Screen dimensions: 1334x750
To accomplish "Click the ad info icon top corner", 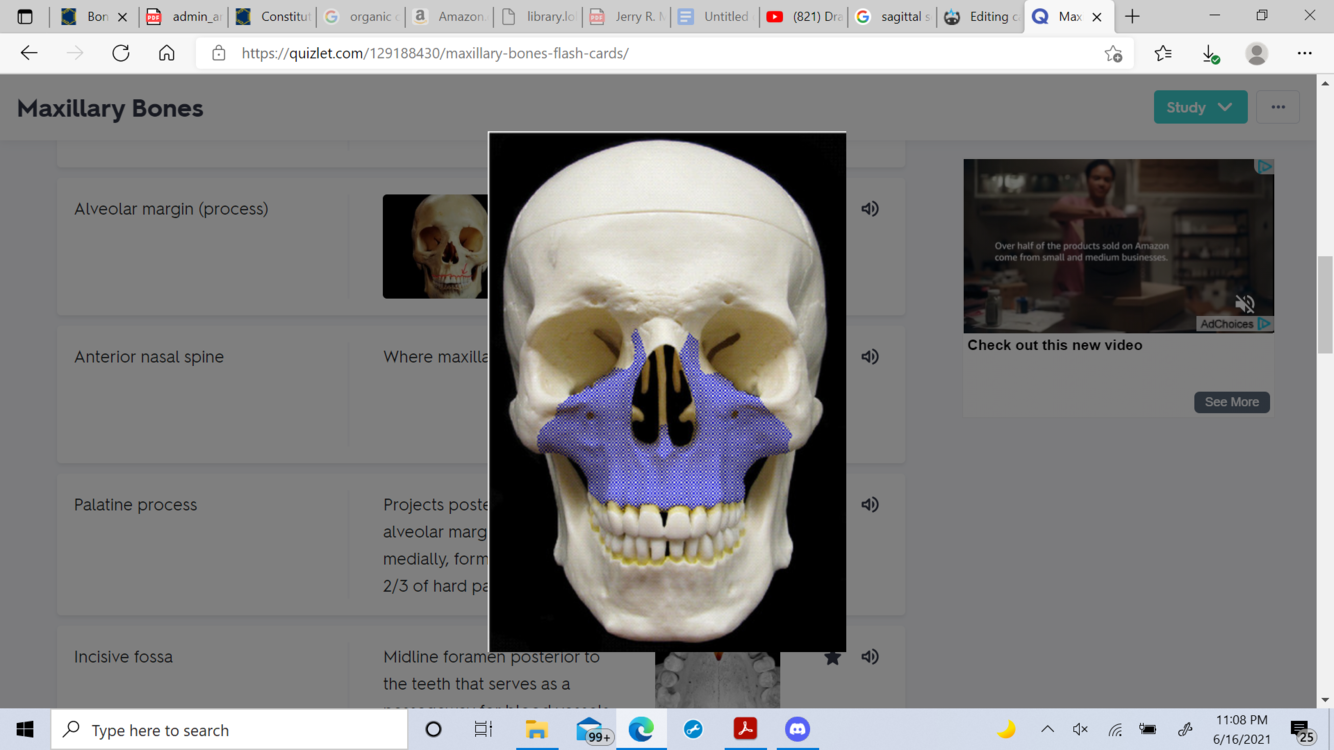I will pyautogui.click(x=1265, y=166).
